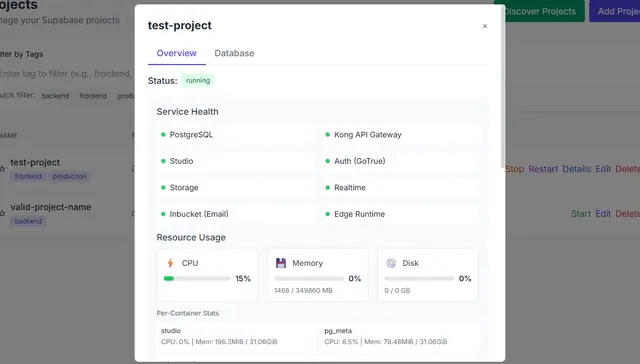
Task: Select the PostgreSQL service label
Action: [191, 135]
